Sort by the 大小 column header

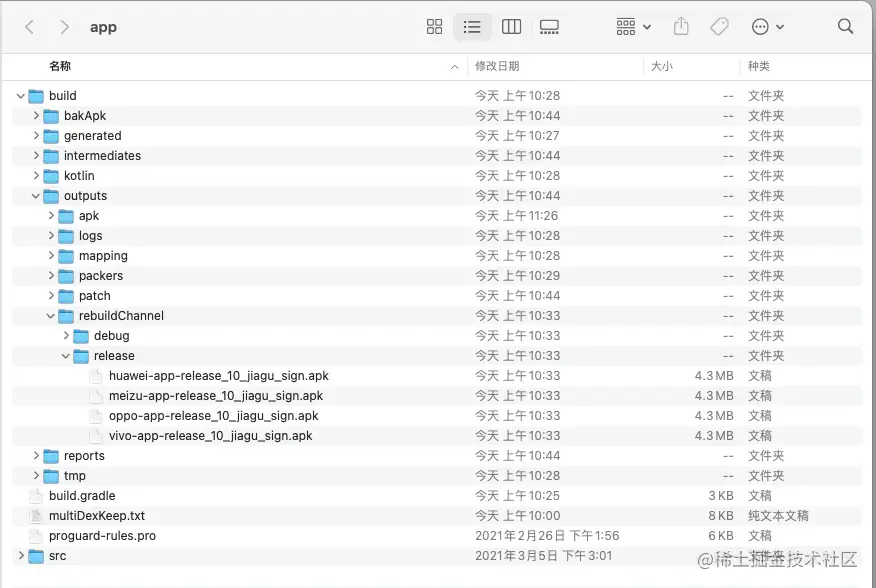(x=661, y=66)
